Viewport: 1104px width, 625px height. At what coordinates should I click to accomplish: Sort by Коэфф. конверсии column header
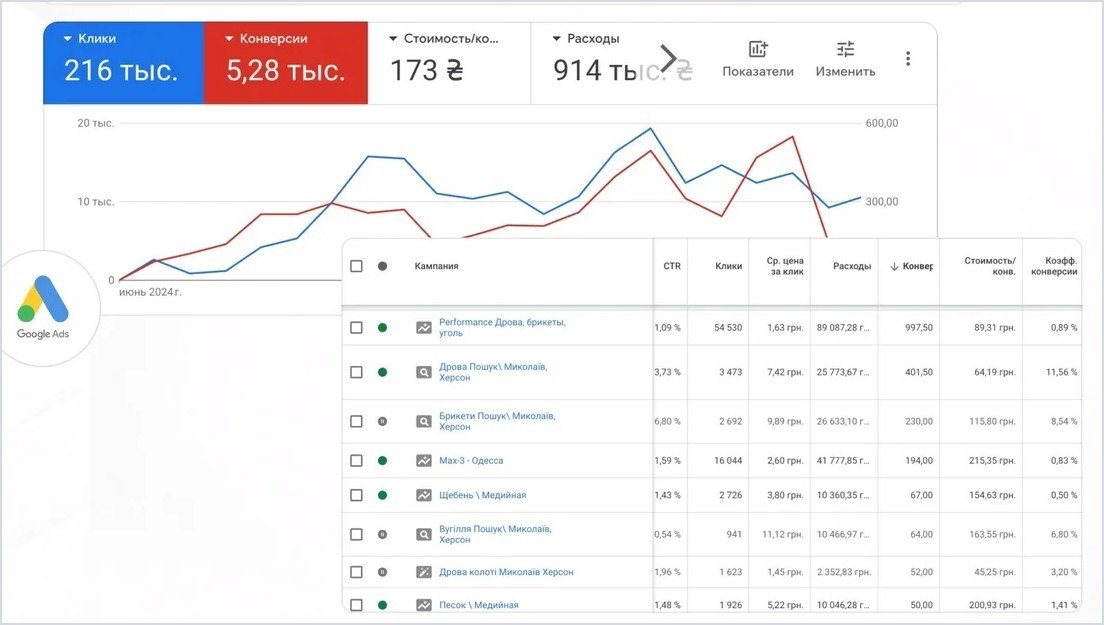1054,266
